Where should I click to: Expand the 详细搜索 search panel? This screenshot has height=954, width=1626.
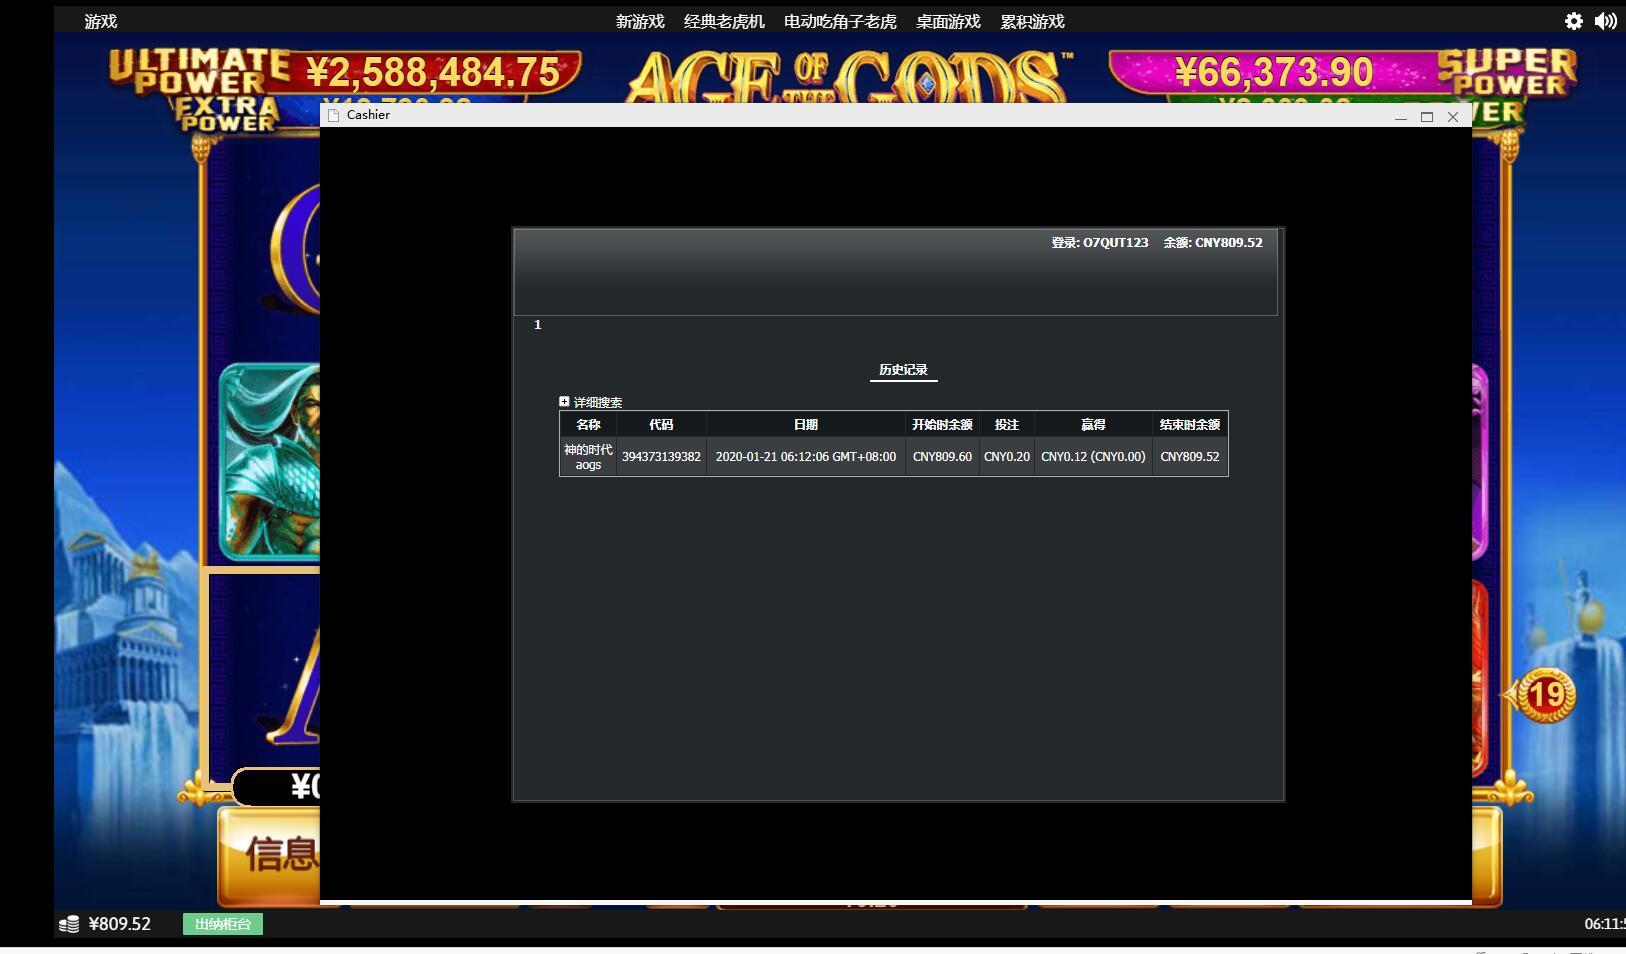click(x=564, y=401)
